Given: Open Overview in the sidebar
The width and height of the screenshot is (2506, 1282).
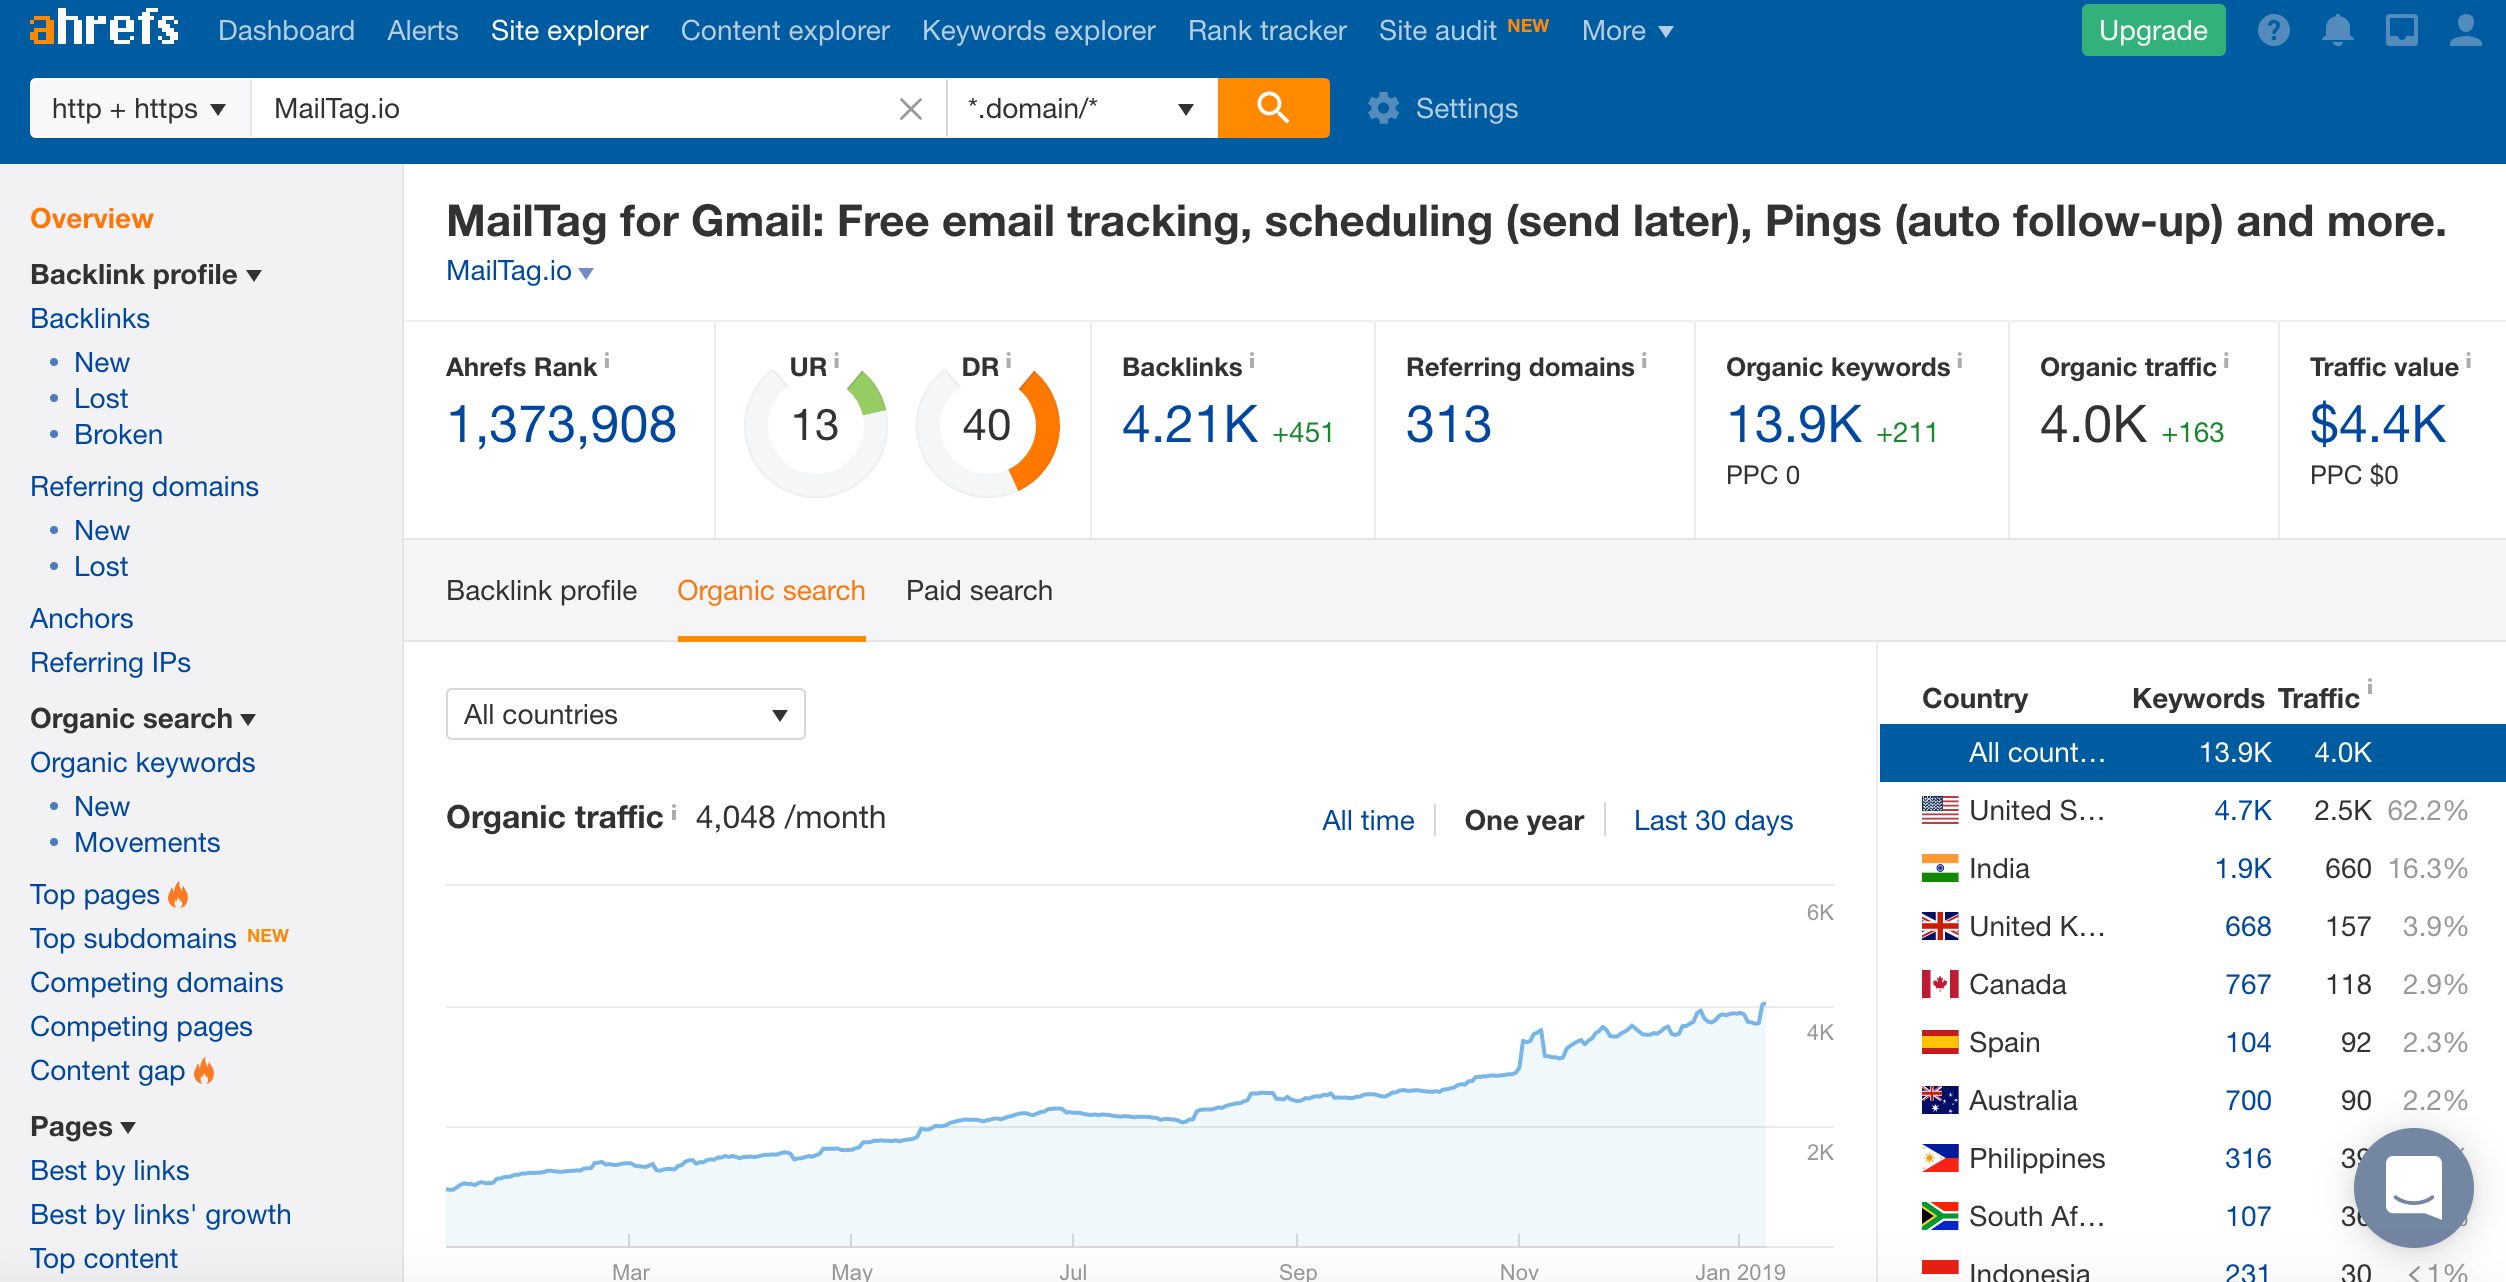Looking at the screenshot, I should (92, 218).
